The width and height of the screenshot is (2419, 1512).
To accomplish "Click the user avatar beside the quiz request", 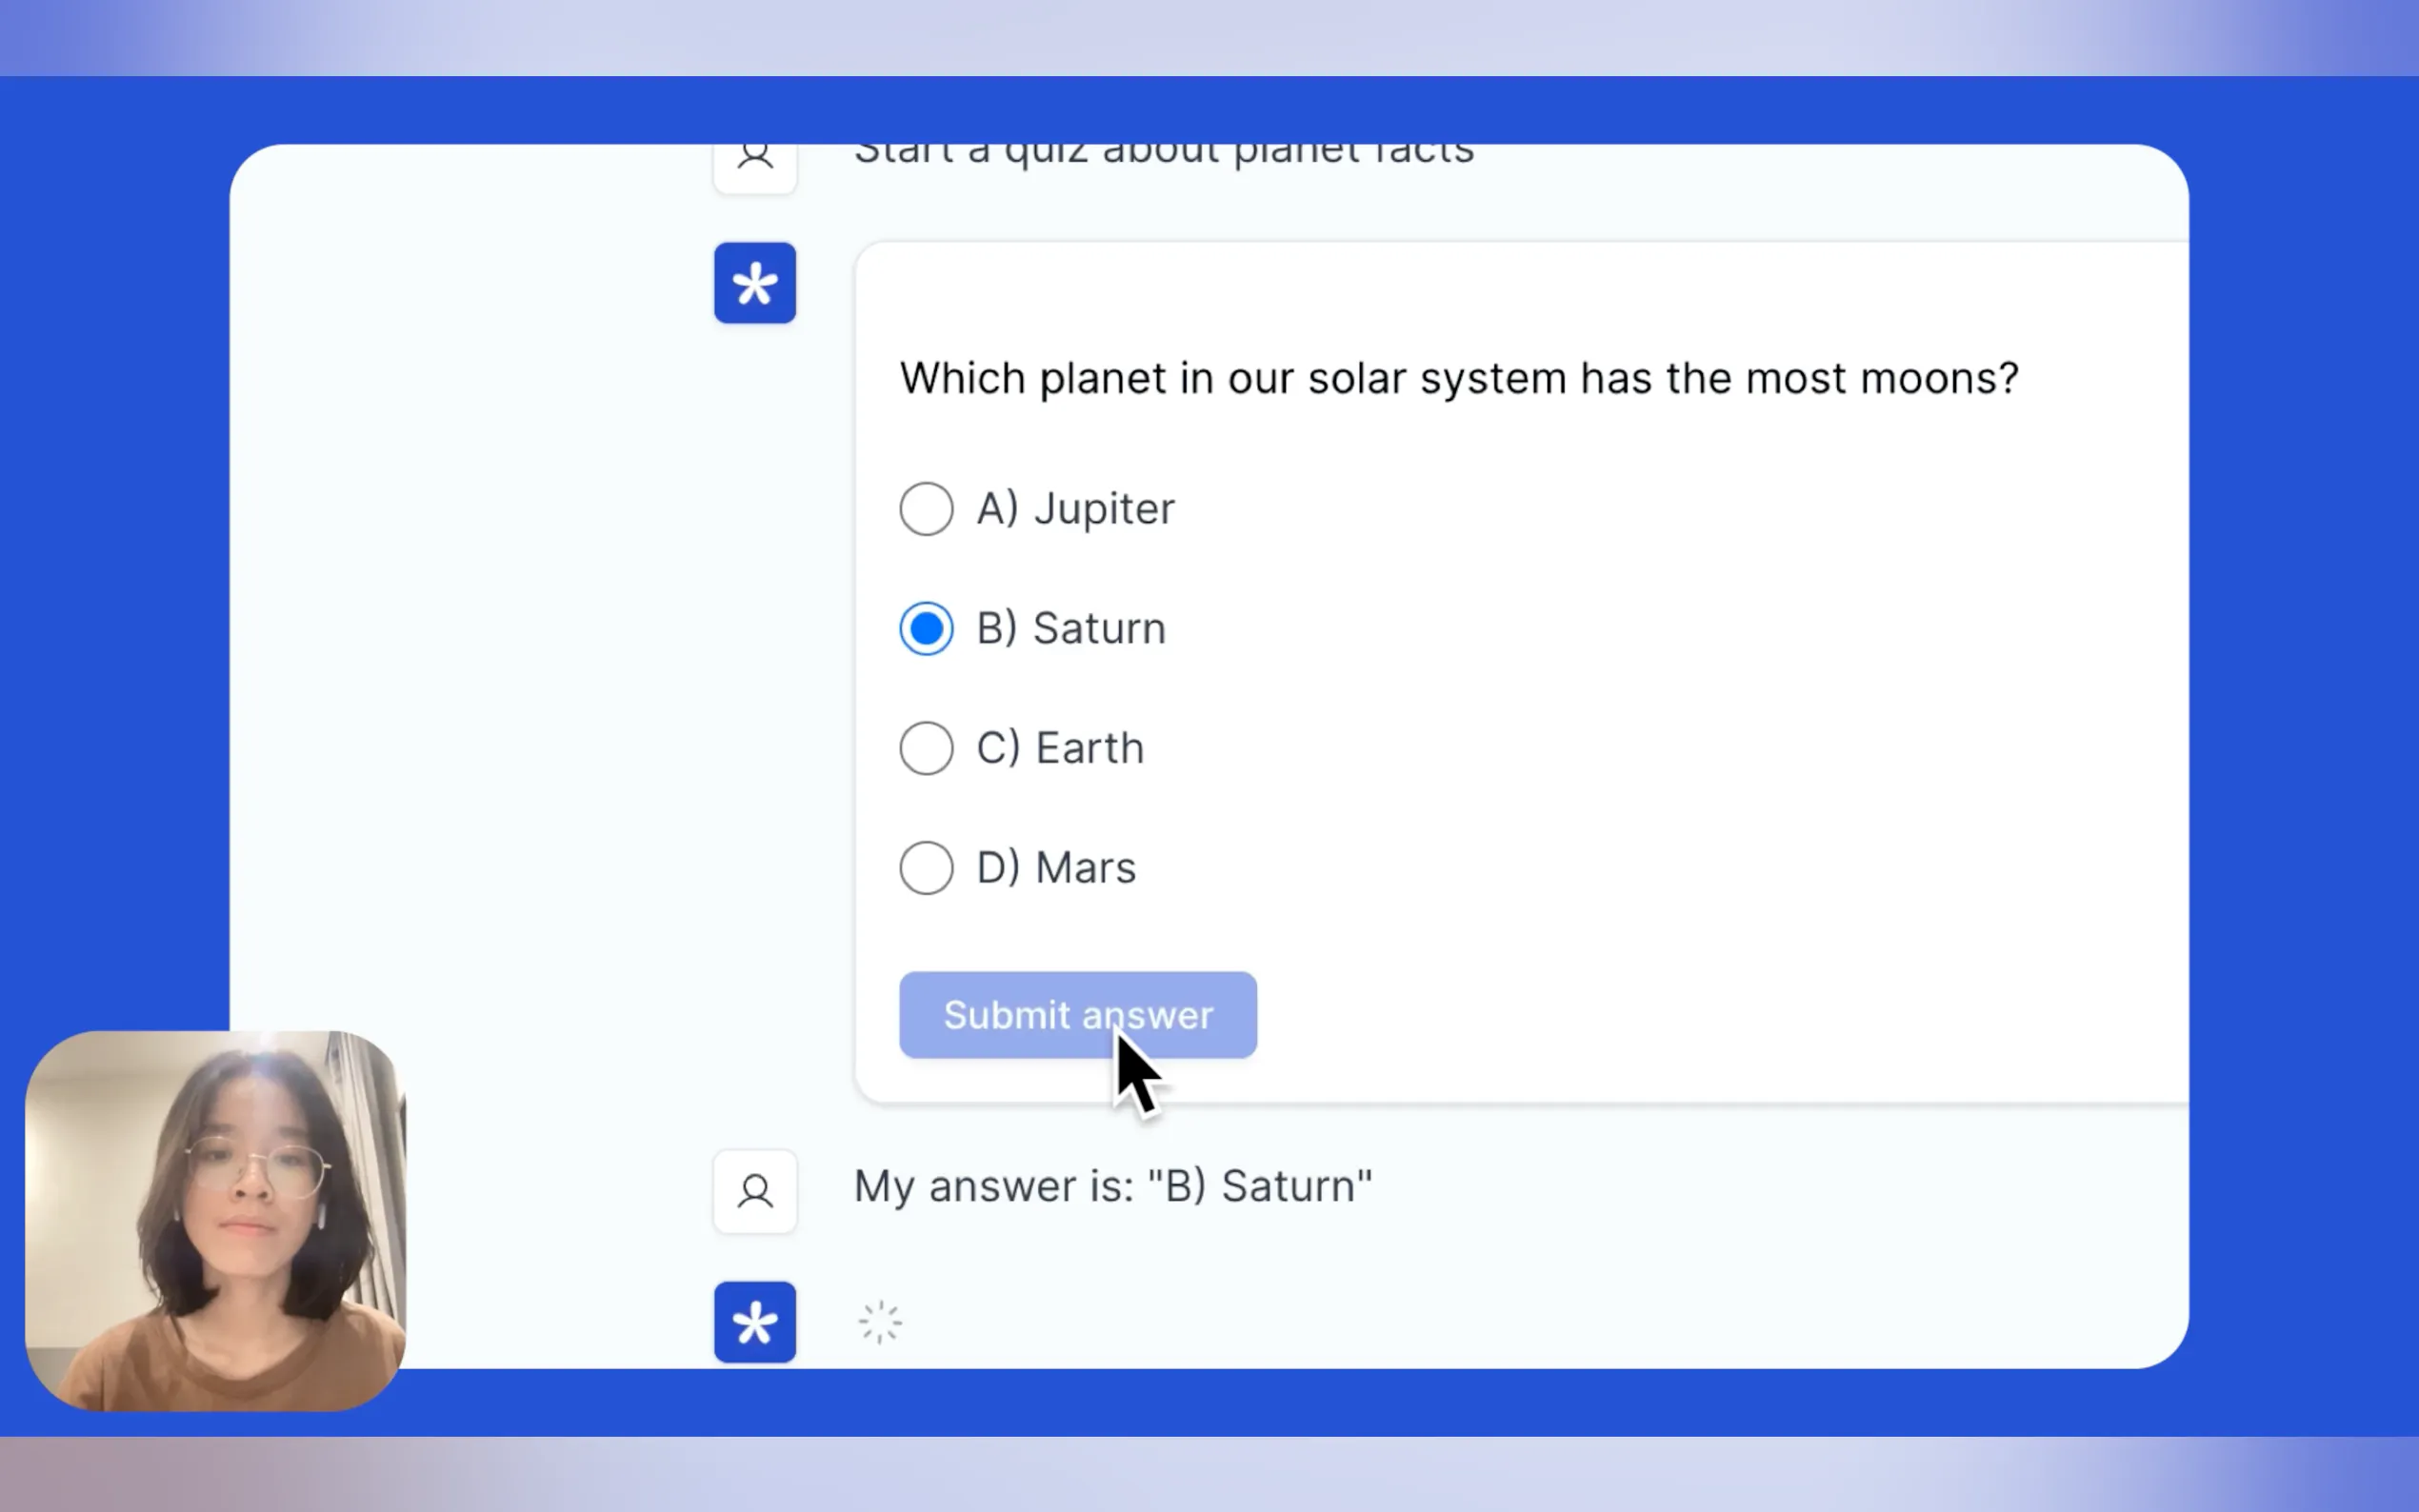I will click(755, 160).
